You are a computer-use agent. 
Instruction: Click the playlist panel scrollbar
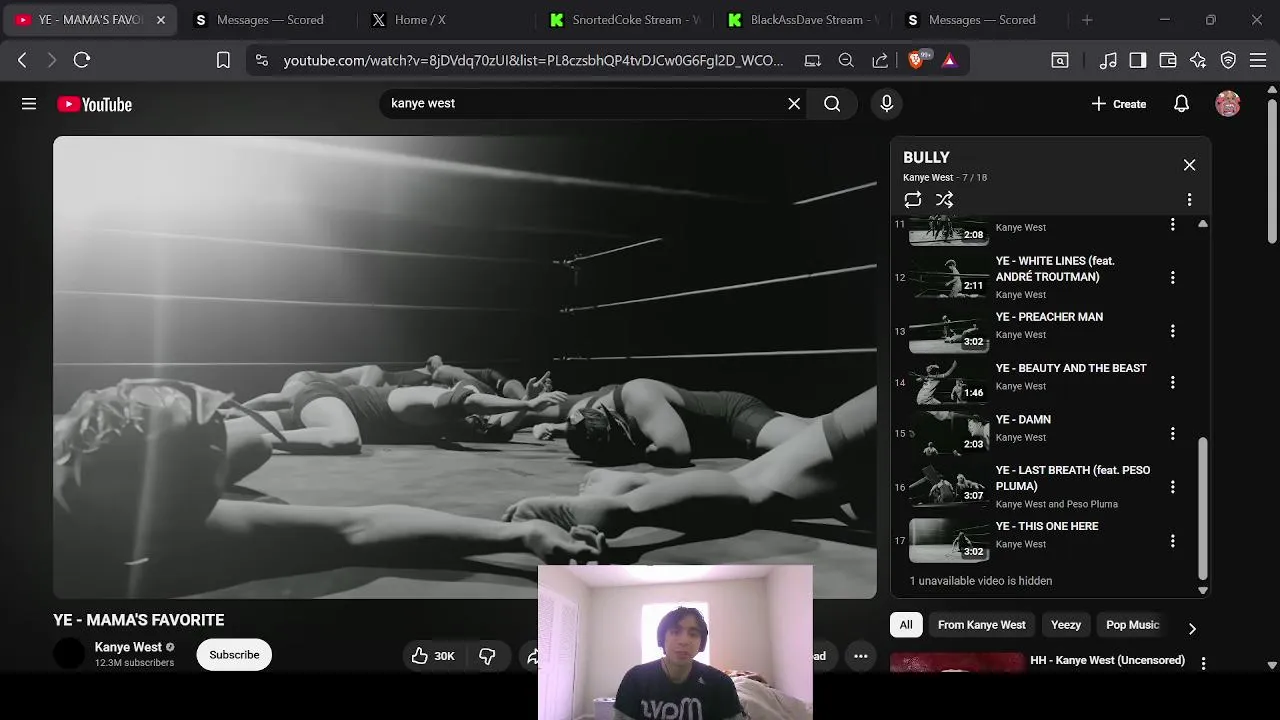(1203, 508)
